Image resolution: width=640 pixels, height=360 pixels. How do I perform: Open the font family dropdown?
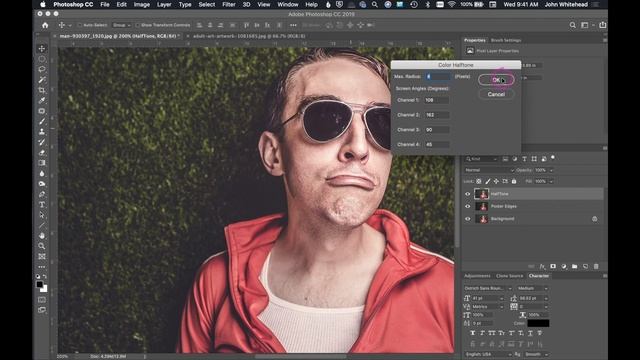[x=488, y=288]
